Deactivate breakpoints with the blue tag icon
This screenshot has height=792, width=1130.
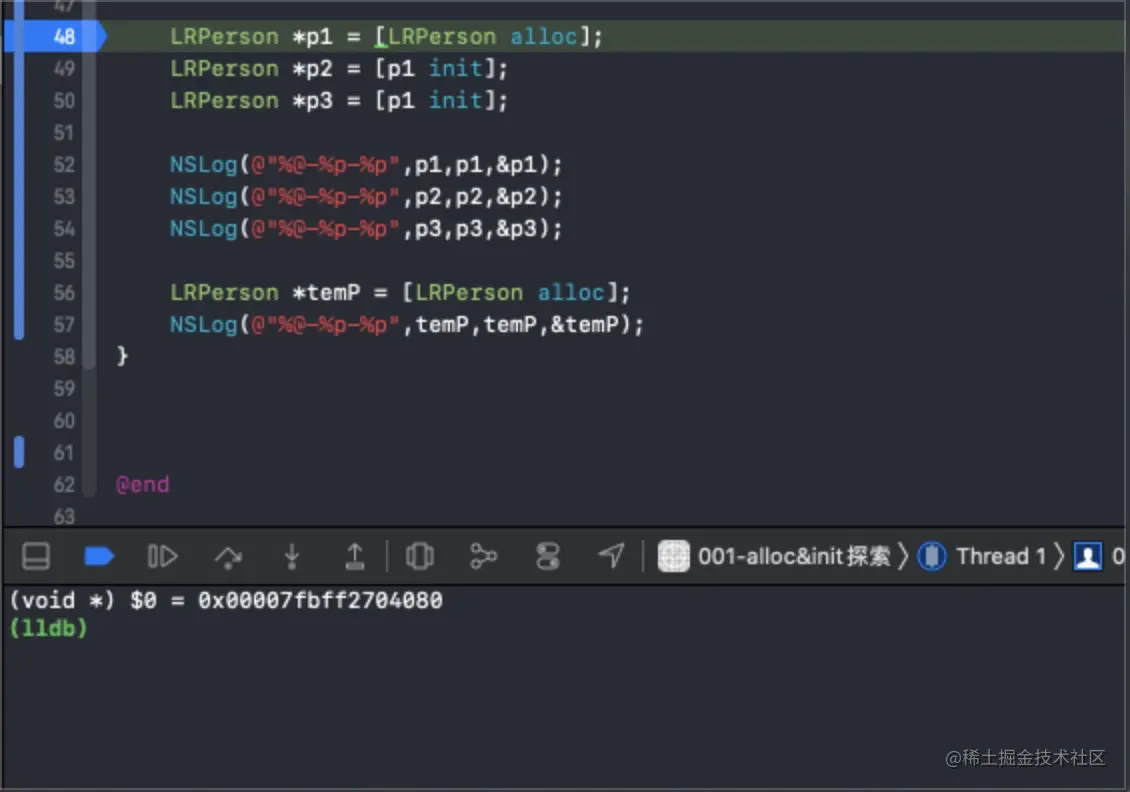click(99, 556)
